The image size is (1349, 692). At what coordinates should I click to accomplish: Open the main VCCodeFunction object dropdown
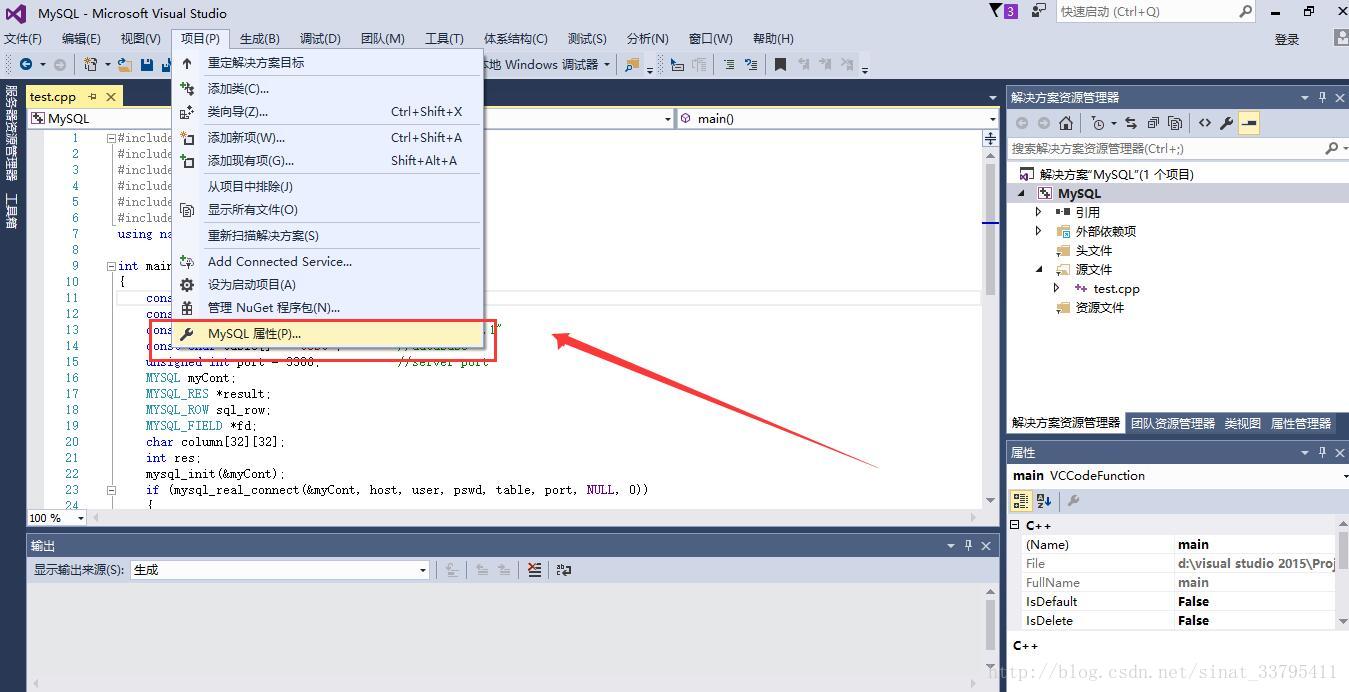(x=1345, y=476)
